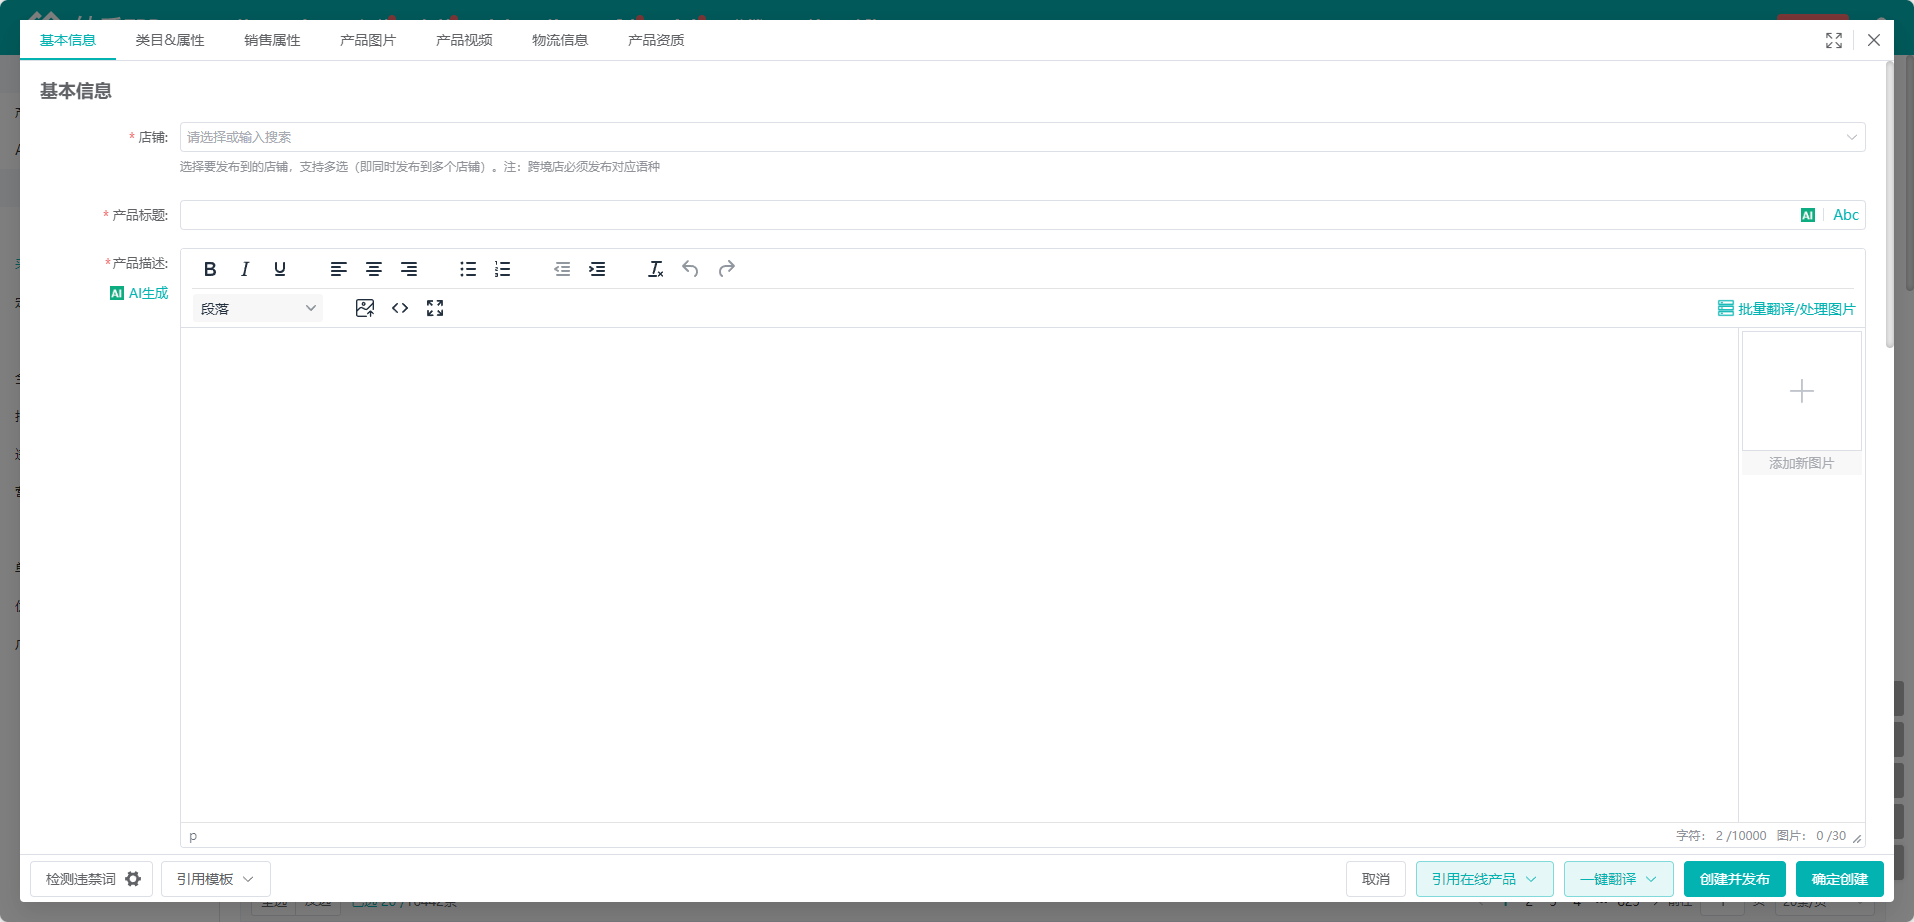
Task: Switch to the 类目&属性 tab
Action: click(170, 40)
